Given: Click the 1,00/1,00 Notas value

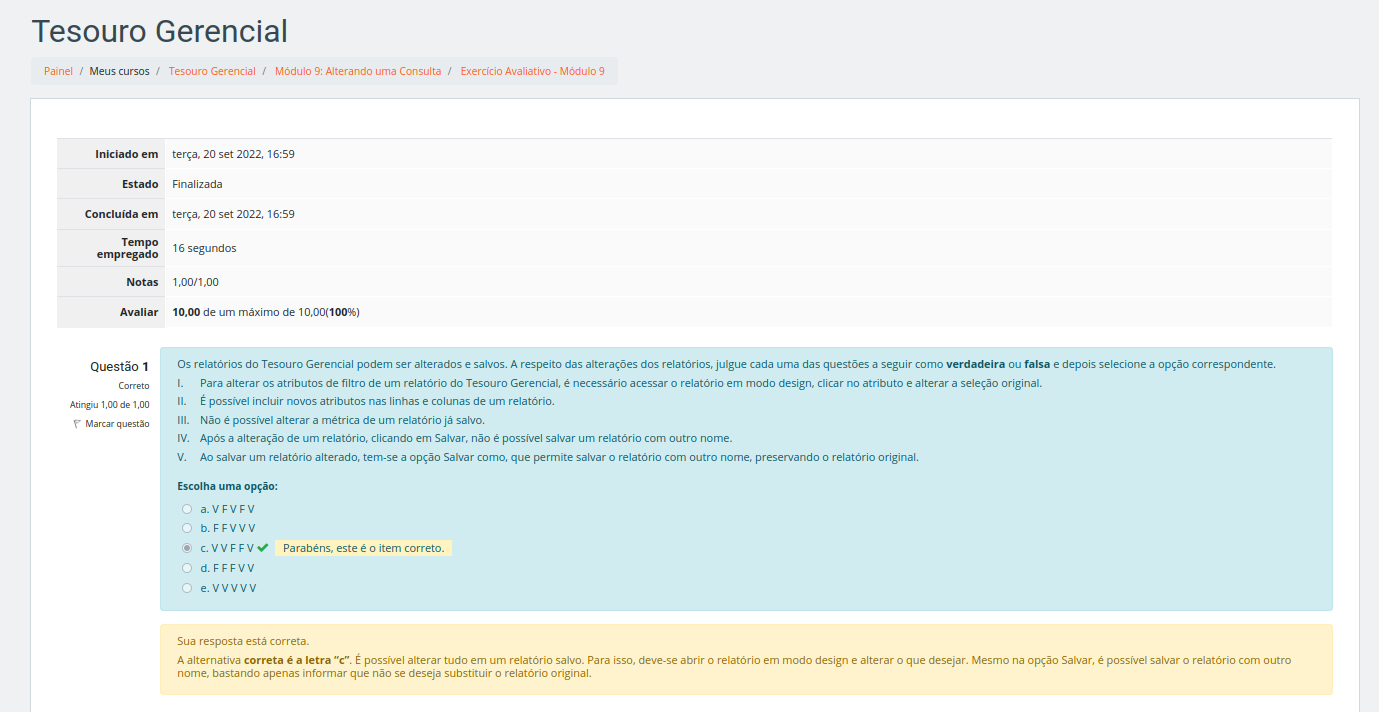Looking at the screenshot, I should pos(195,282).
